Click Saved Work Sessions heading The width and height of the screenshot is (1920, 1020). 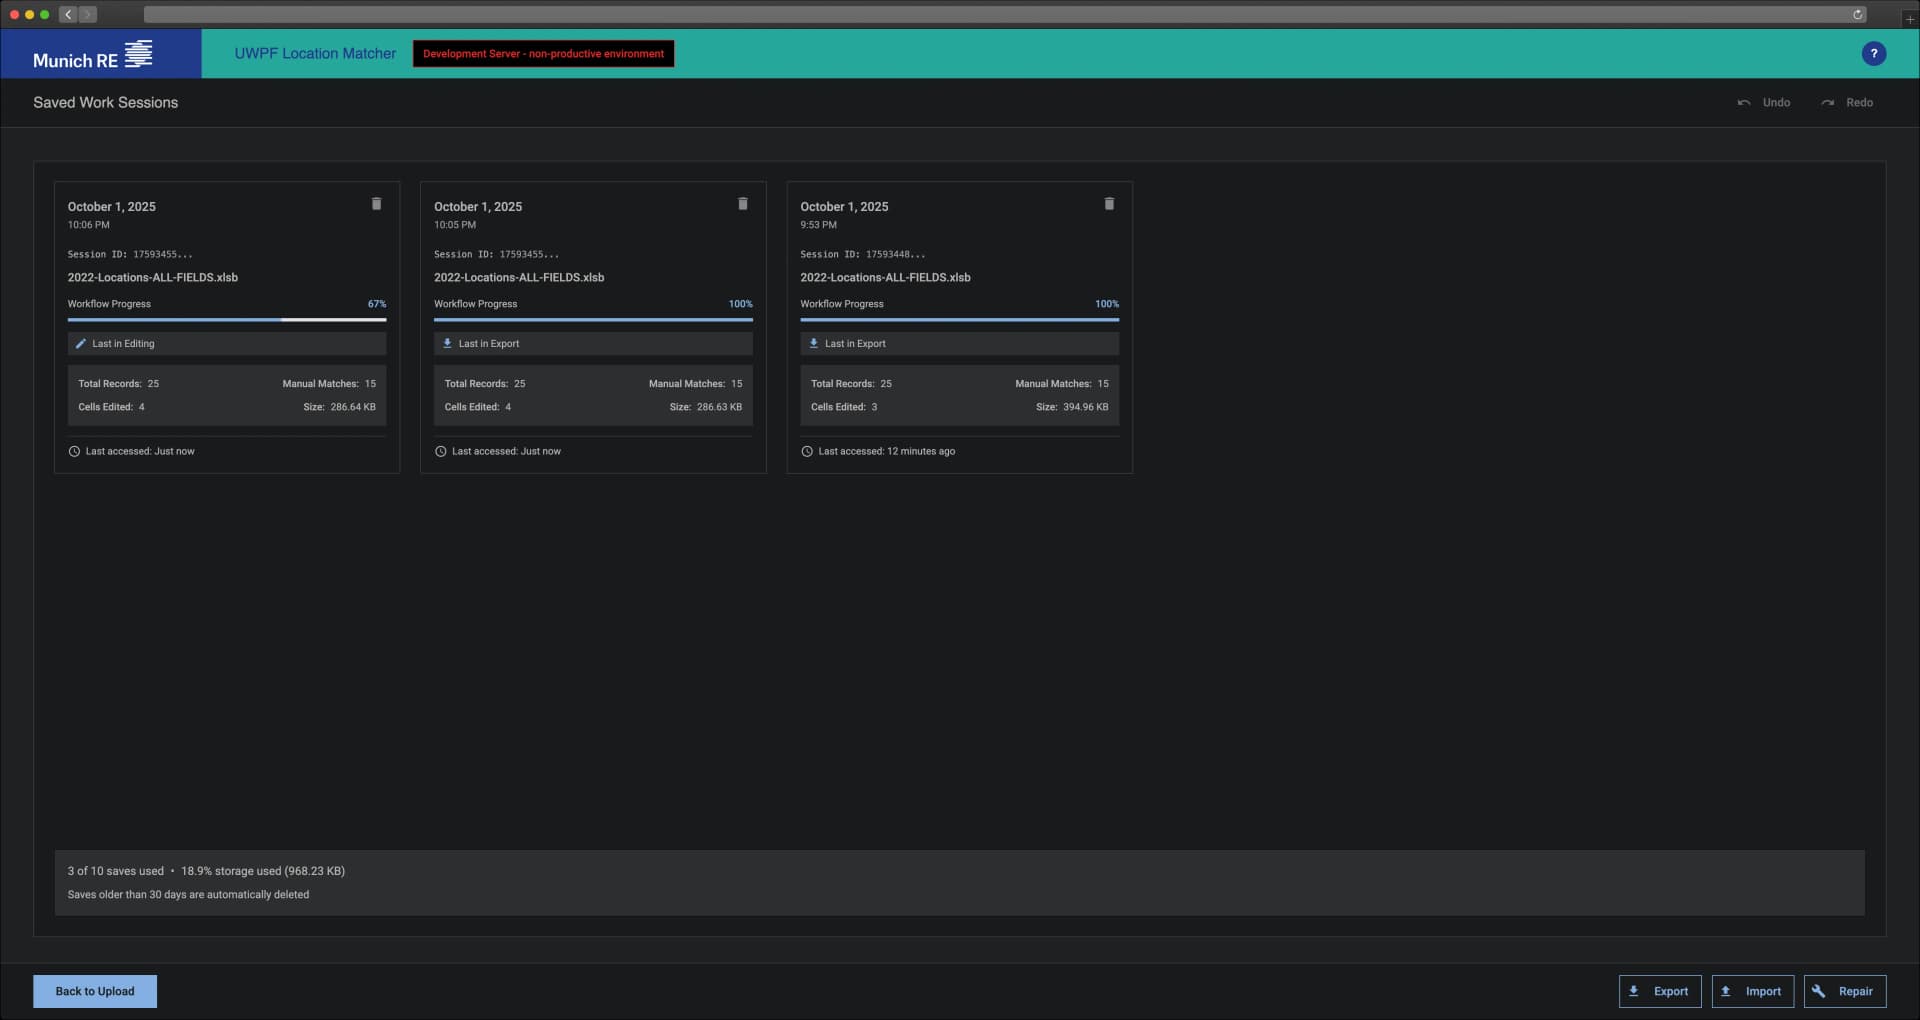105,103
